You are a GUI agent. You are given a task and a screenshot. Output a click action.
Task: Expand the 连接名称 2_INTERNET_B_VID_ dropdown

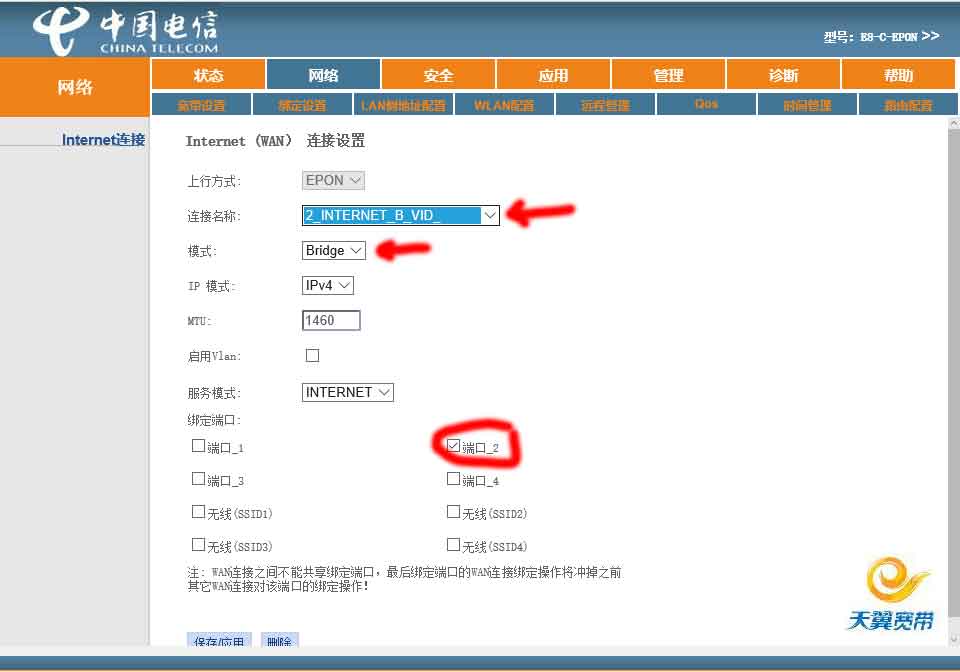(x=400, y=215)
